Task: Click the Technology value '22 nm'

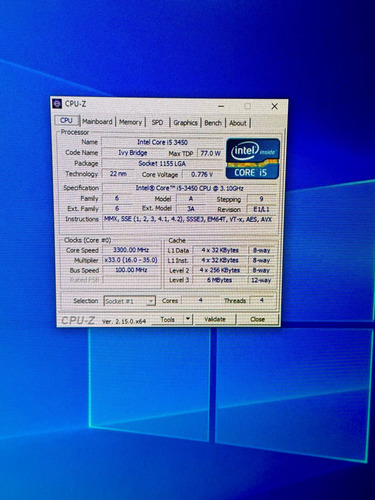Action: point(118,174)
